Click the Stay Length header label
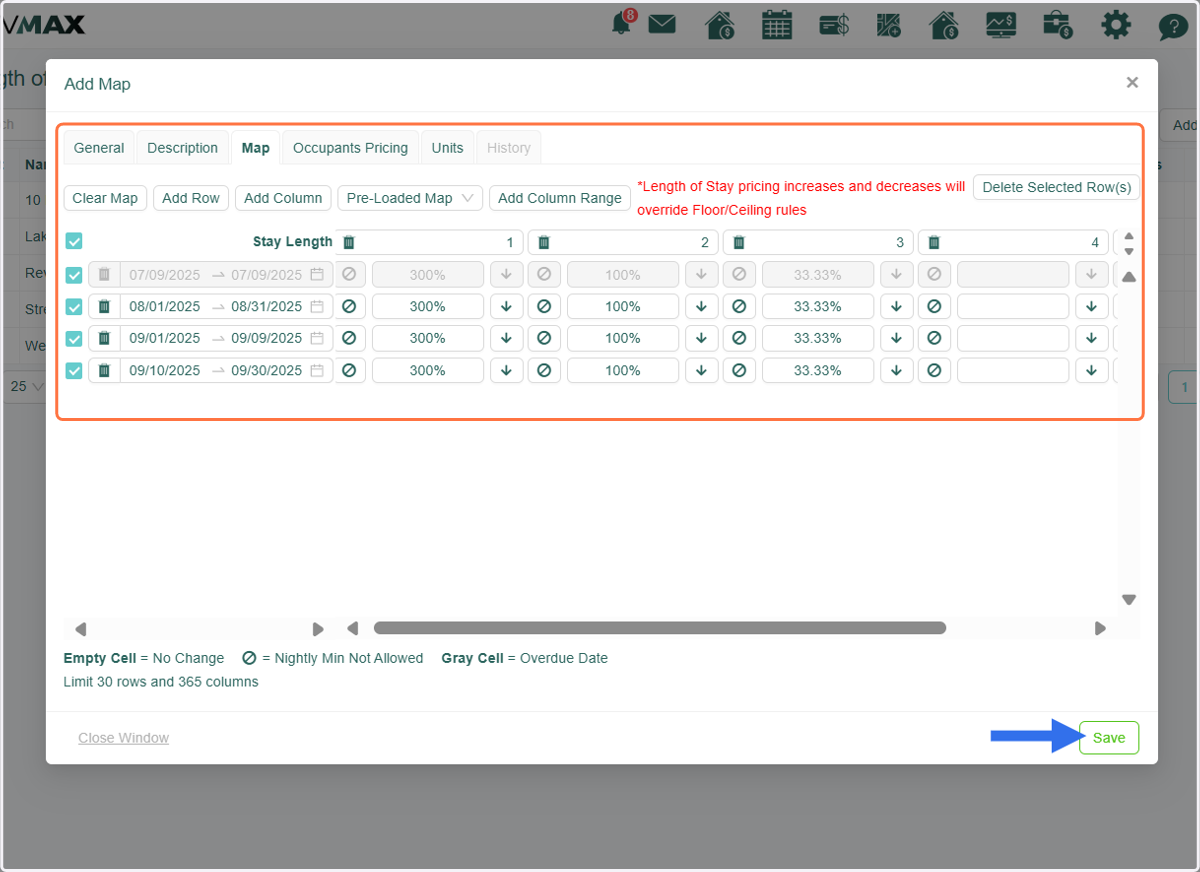This screenshot has width=1200, height=872. 293,242
